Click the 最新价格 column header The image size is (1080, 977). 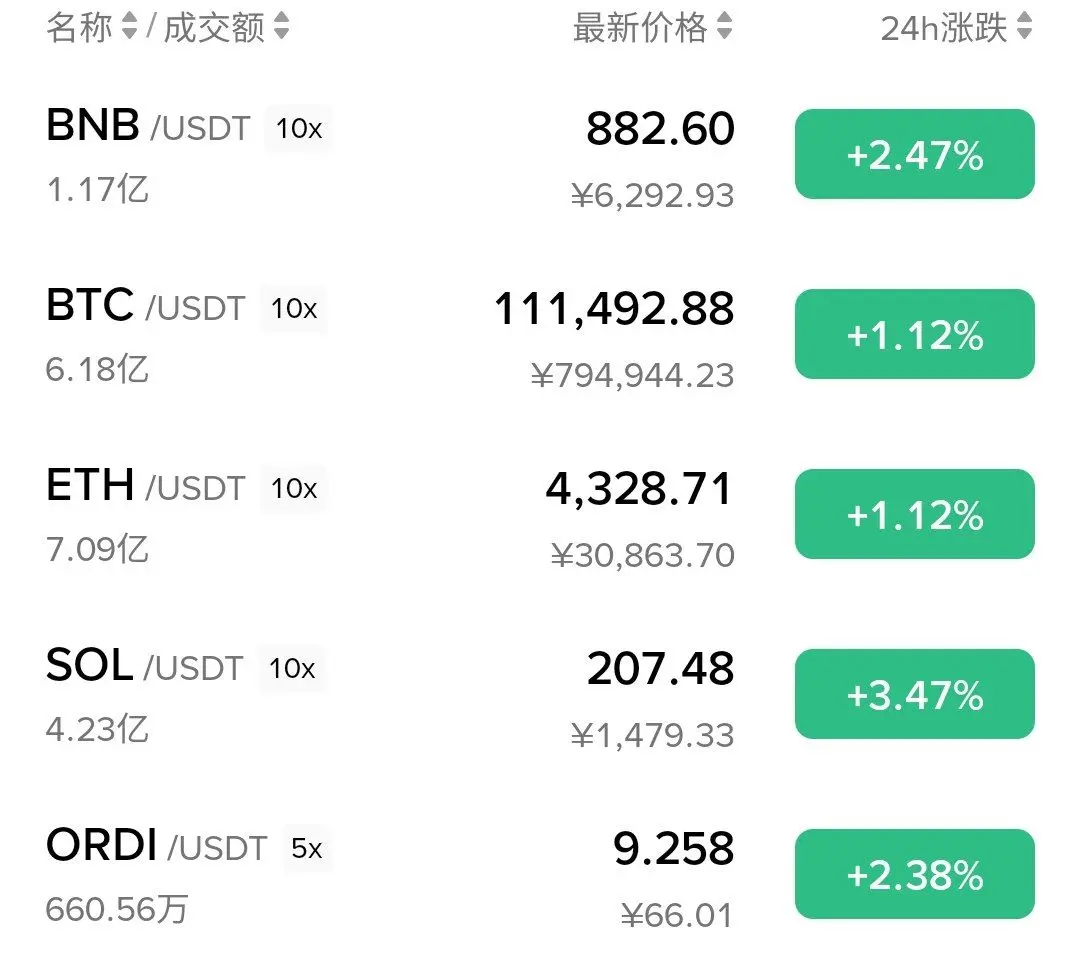point(641,28)
